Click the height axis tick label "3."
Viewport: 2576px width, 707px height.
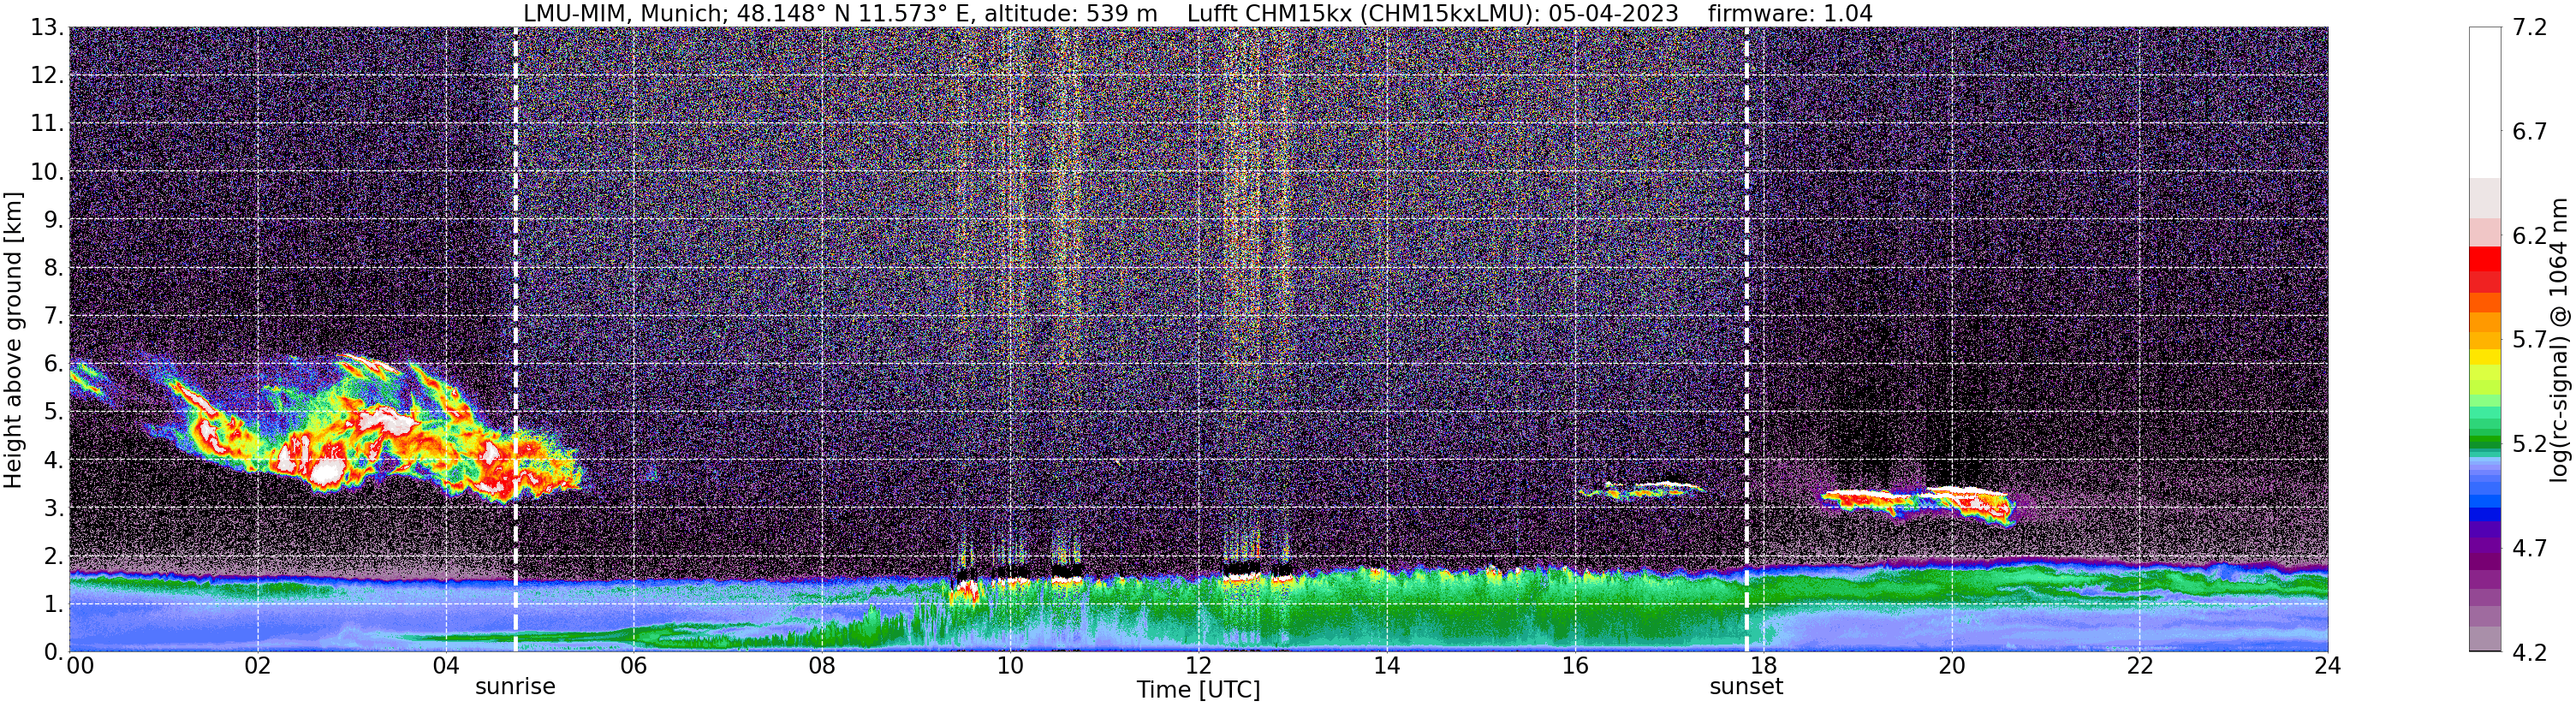tap(54, 508)
